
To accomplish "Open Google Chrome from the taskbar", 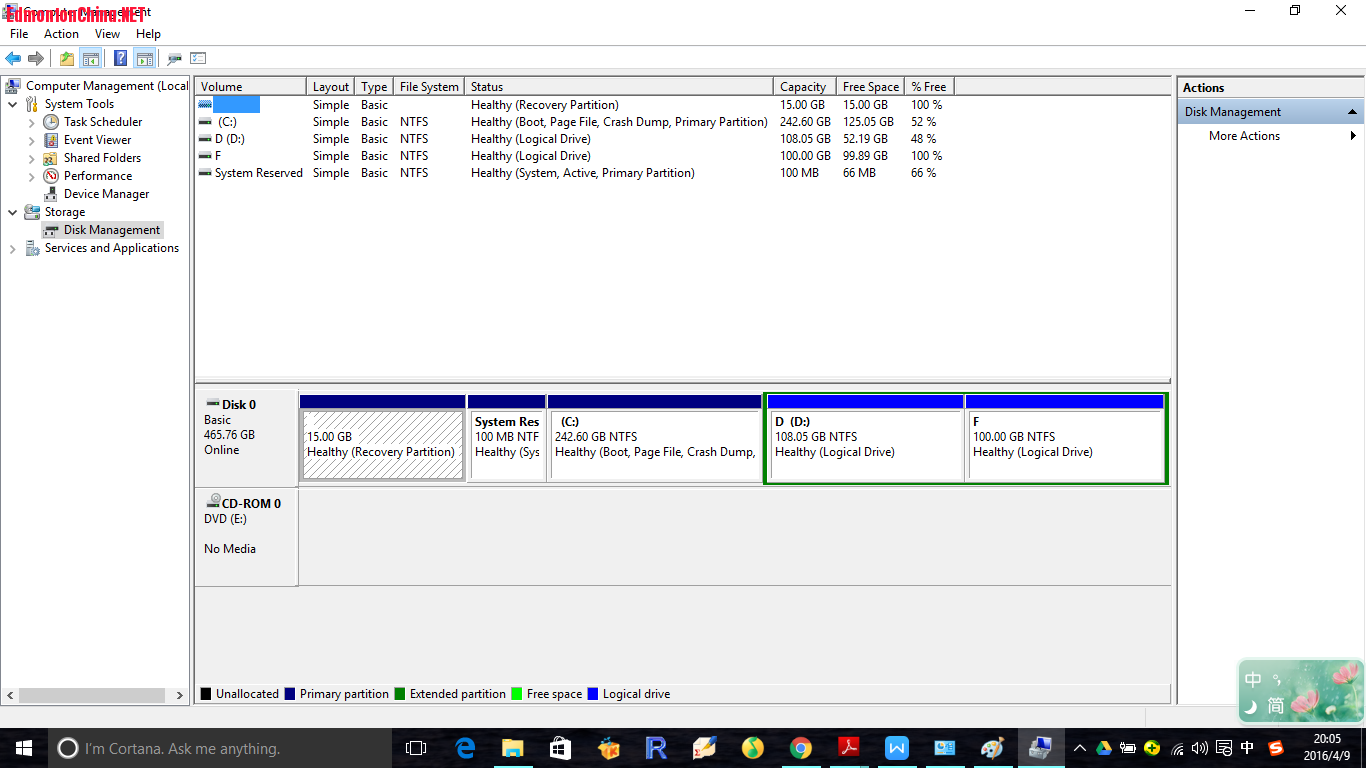I will point(800,748).
